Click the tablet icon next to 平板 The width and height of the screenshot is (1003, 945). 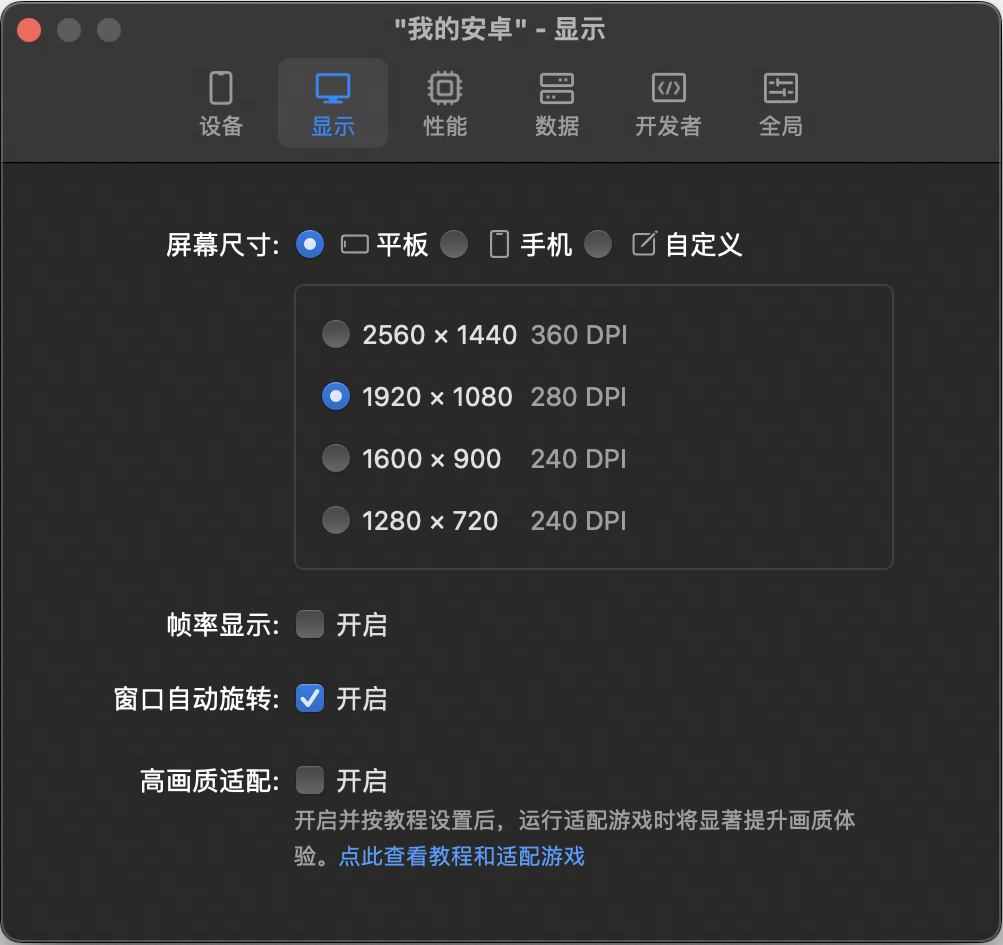(355, 245)
